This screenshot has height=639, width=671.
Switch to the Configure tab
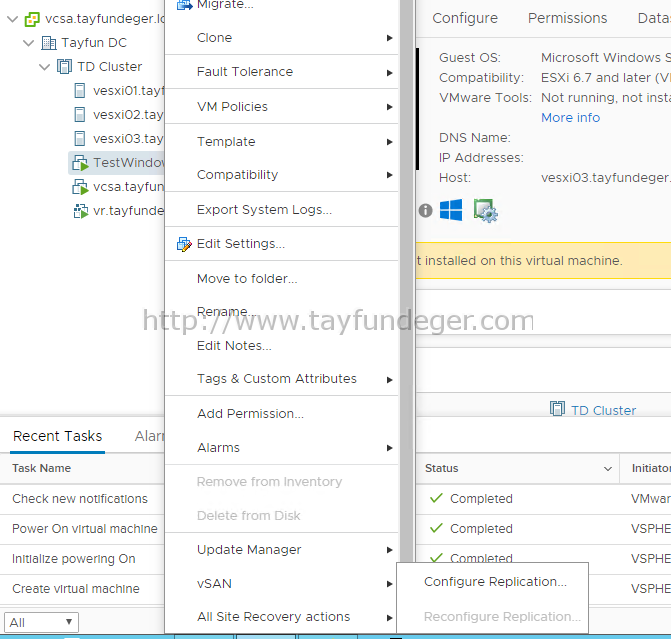(465, 18)
